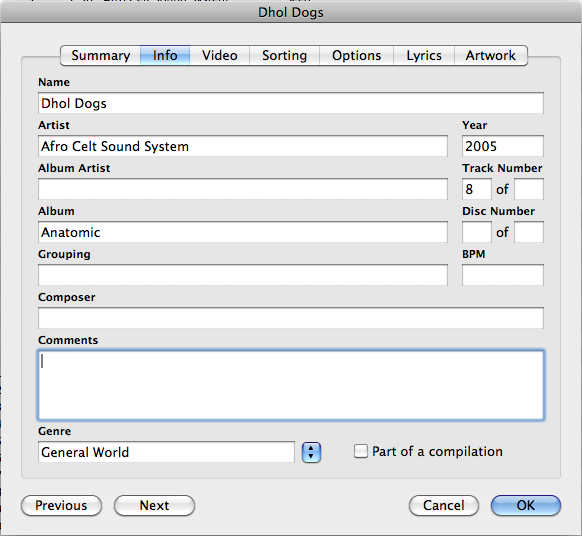Focus the Album Artist field
582x536 pixels.
243,189
